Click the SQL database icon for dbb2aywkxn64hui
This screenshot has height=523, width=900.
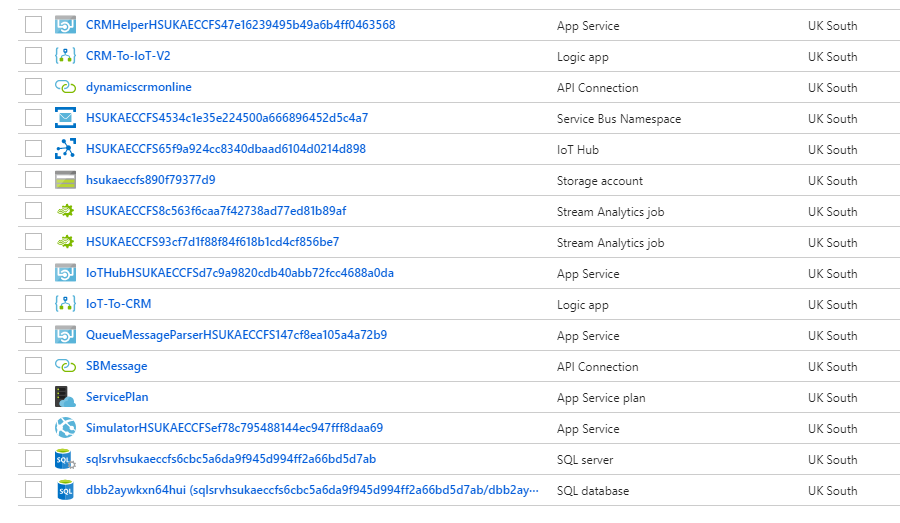(65, 490)
